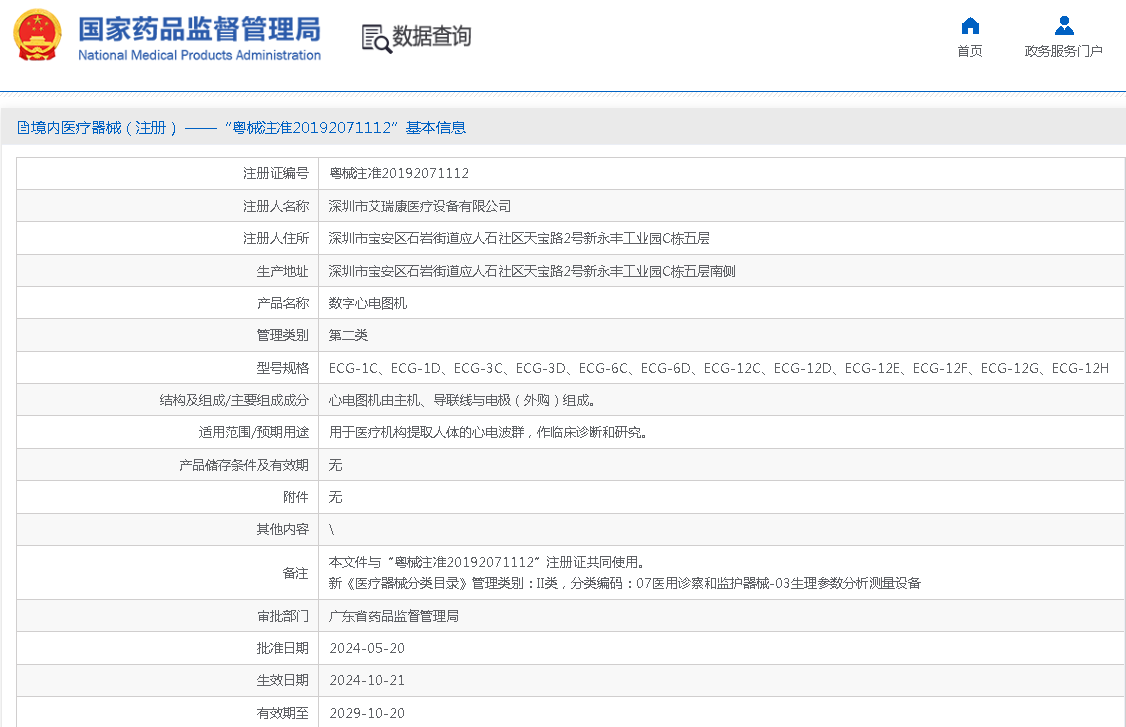Select registration number value 粤械注准20192071112
This screenshot has height=727, width=1126.
pyautogui.click(x=399, y=174)
